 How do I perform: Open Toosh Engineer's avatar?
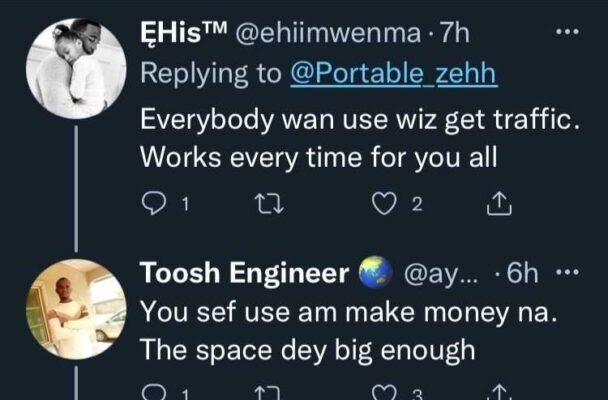coord(76,309)
